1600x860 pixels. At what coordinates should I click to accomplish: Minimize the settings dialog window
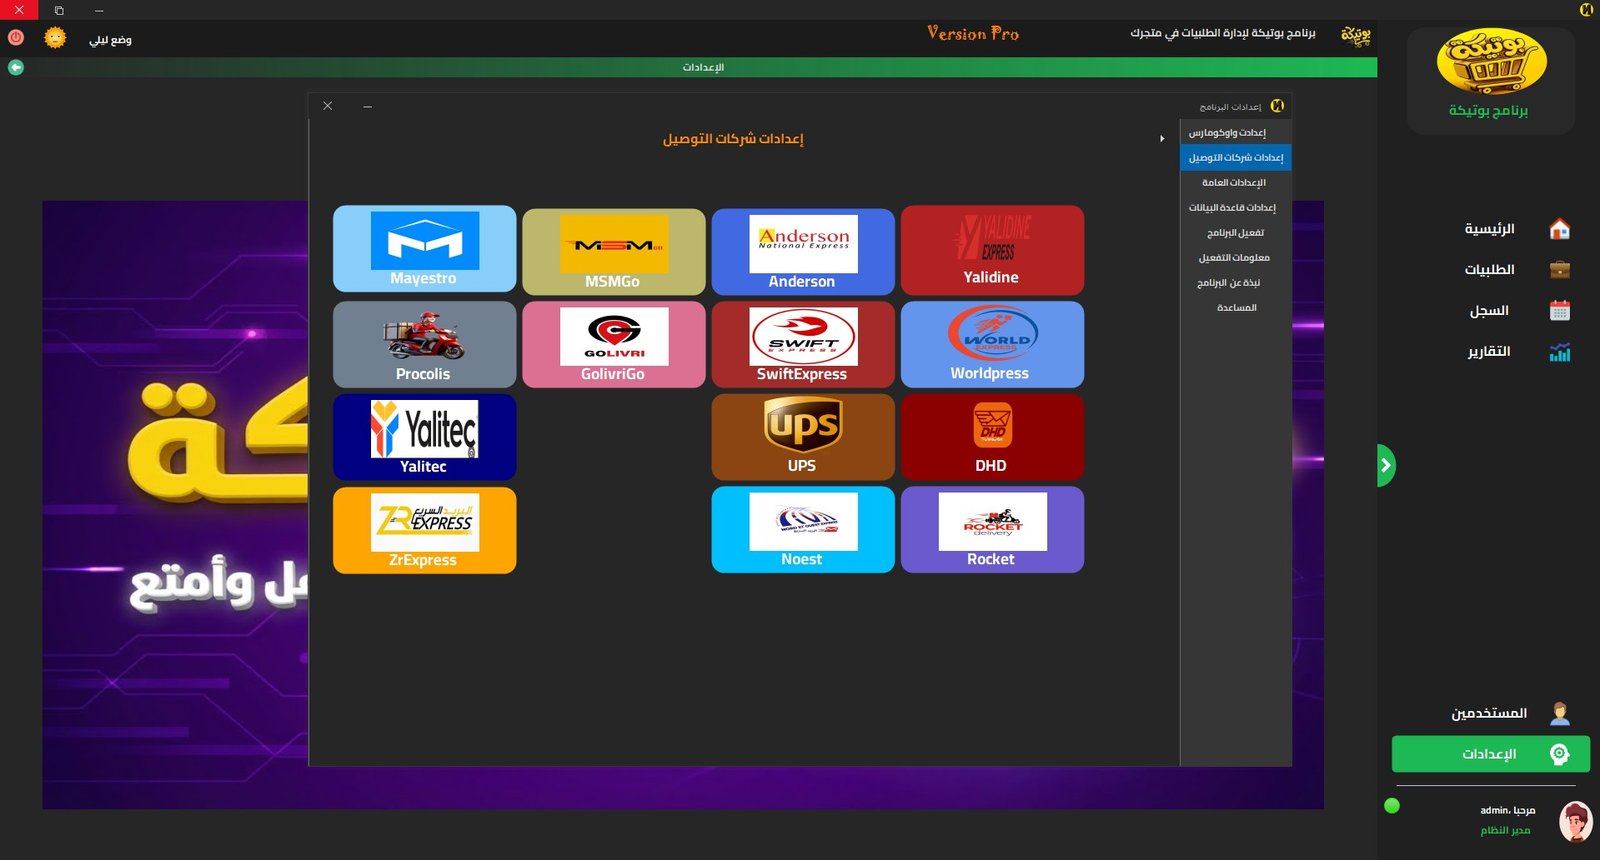(x=368, y=106)
